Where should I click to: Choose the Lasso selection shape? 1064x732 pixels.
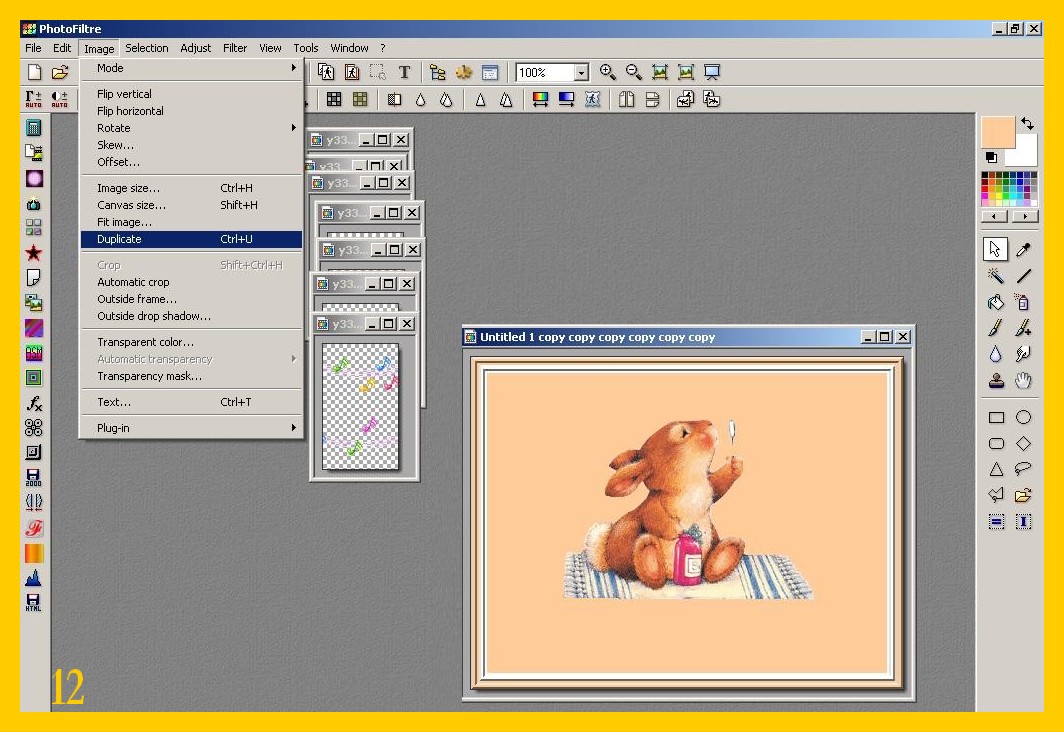point(1023,469)
